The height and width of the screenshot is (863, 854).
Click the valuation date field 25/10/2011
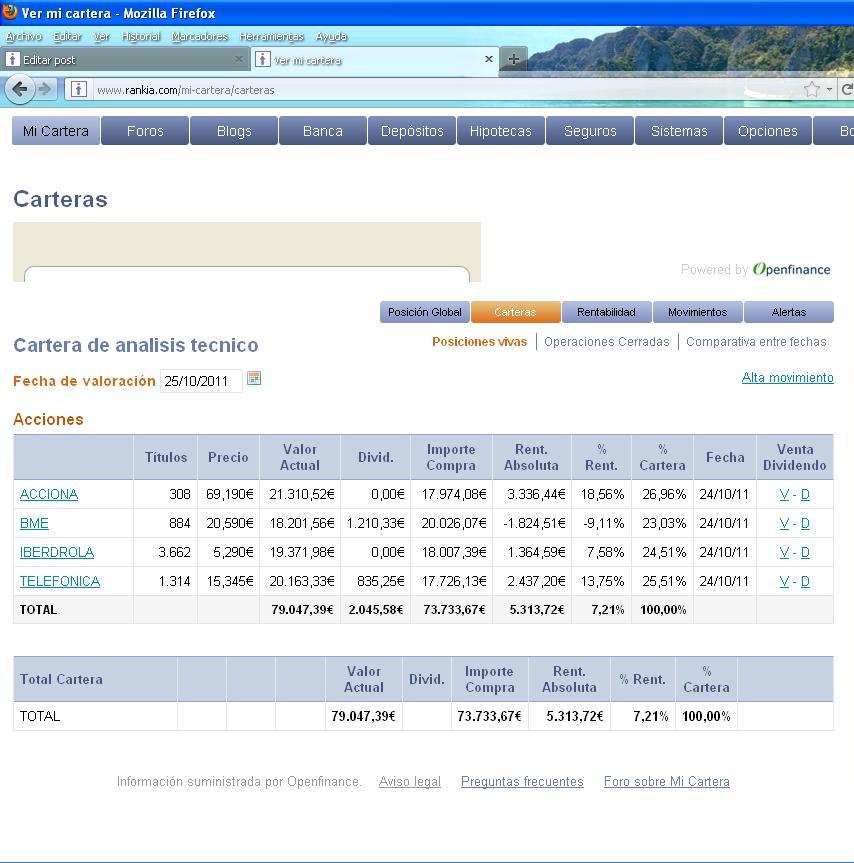tap(201, 381)
